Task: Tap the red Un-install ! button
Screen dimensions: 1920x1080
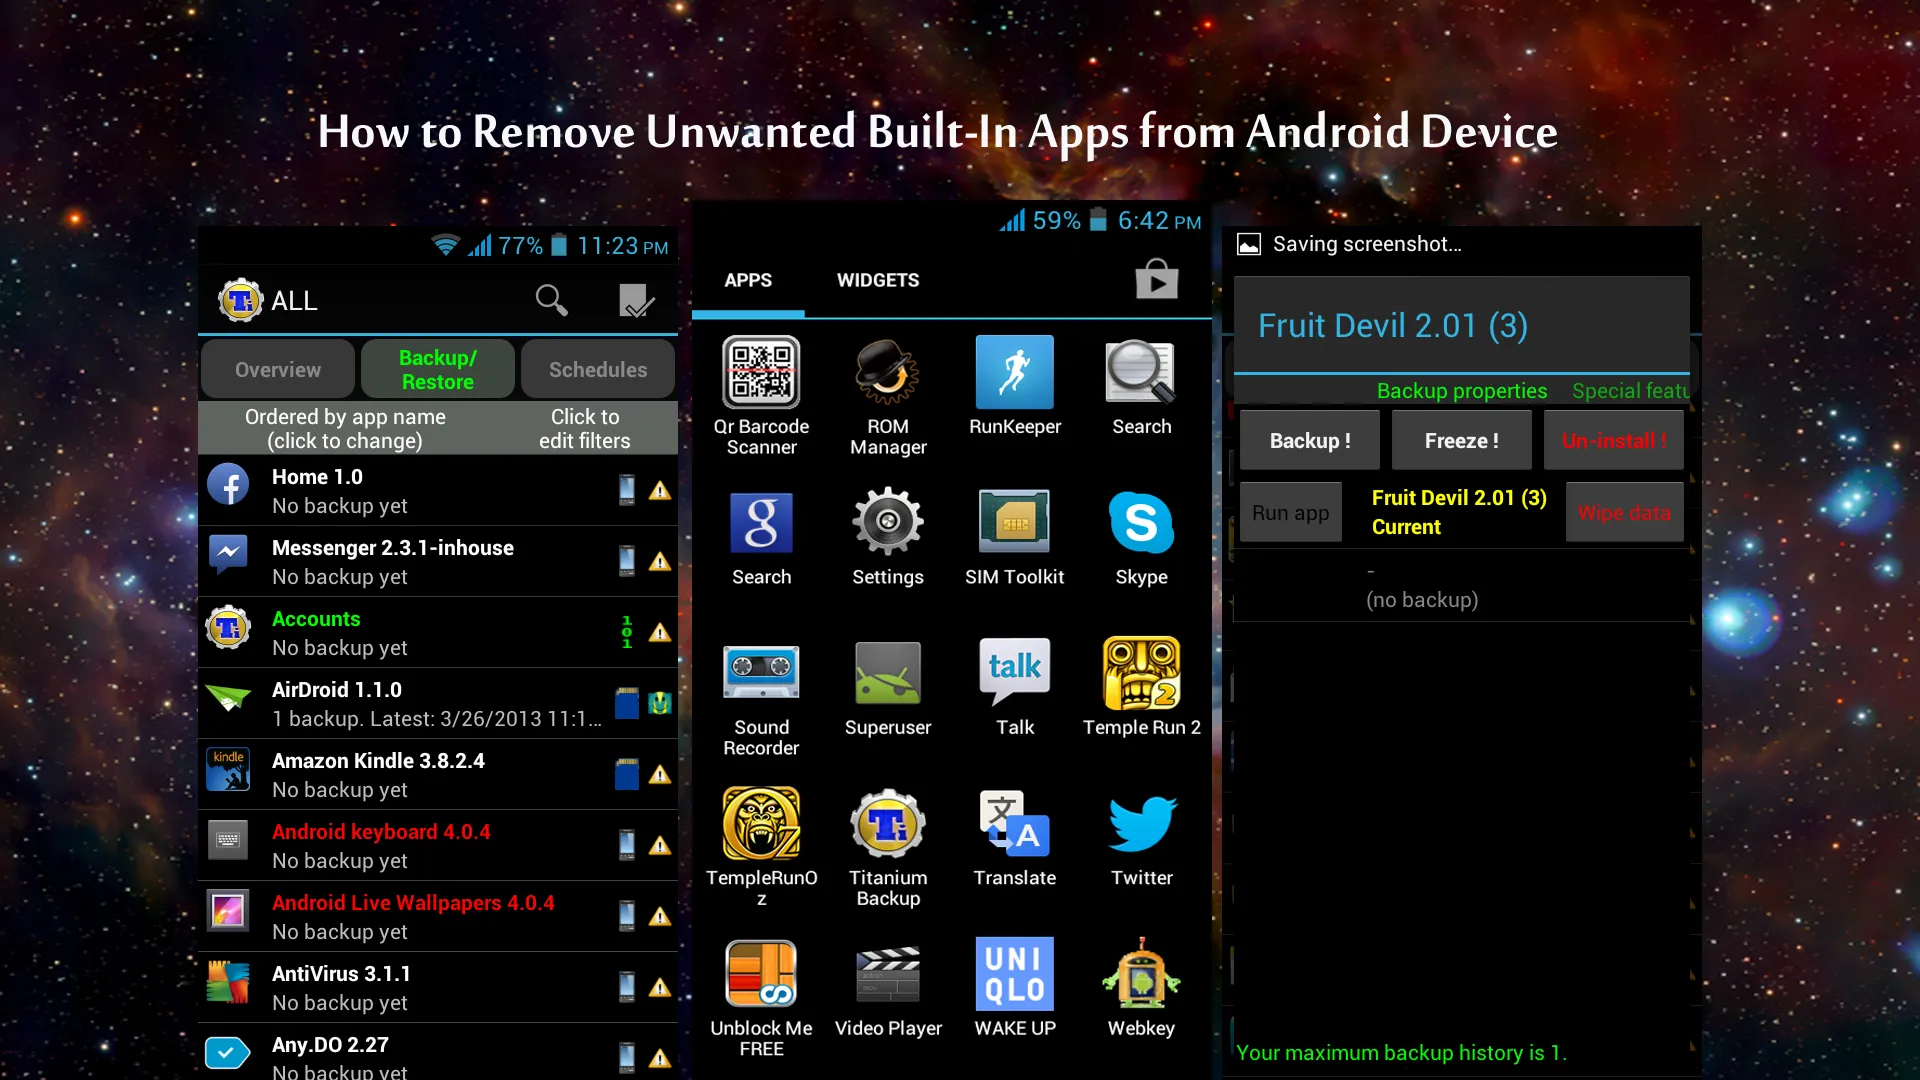Action: (x=1614, y=440)
